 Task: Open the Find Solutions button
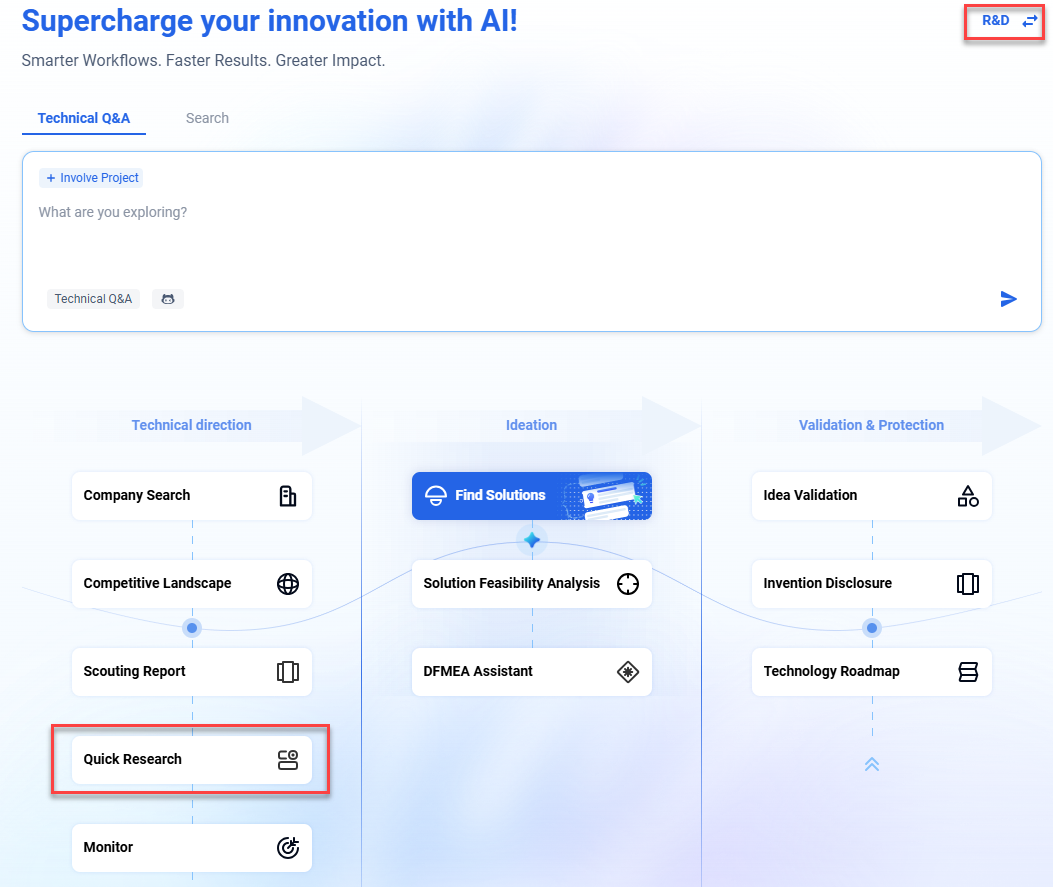click(531, 496)
